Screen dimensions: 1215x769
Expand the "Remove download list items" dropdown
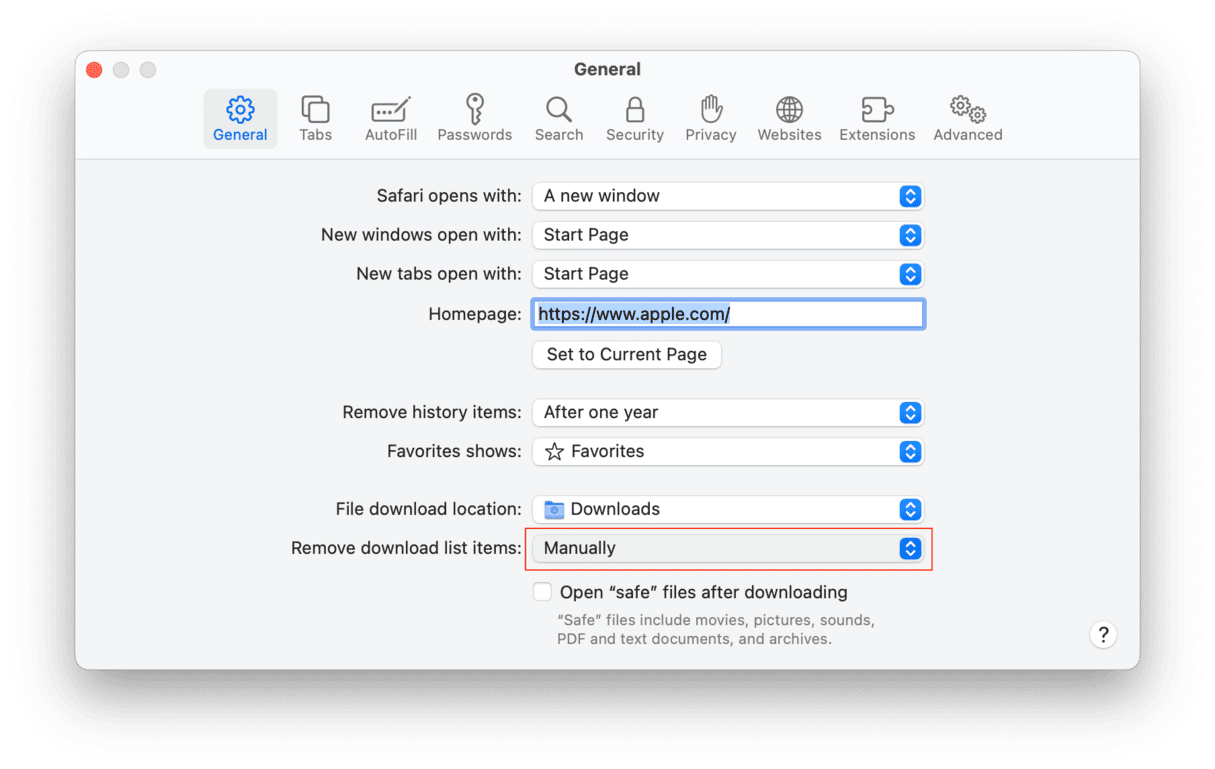coord(728,548)
